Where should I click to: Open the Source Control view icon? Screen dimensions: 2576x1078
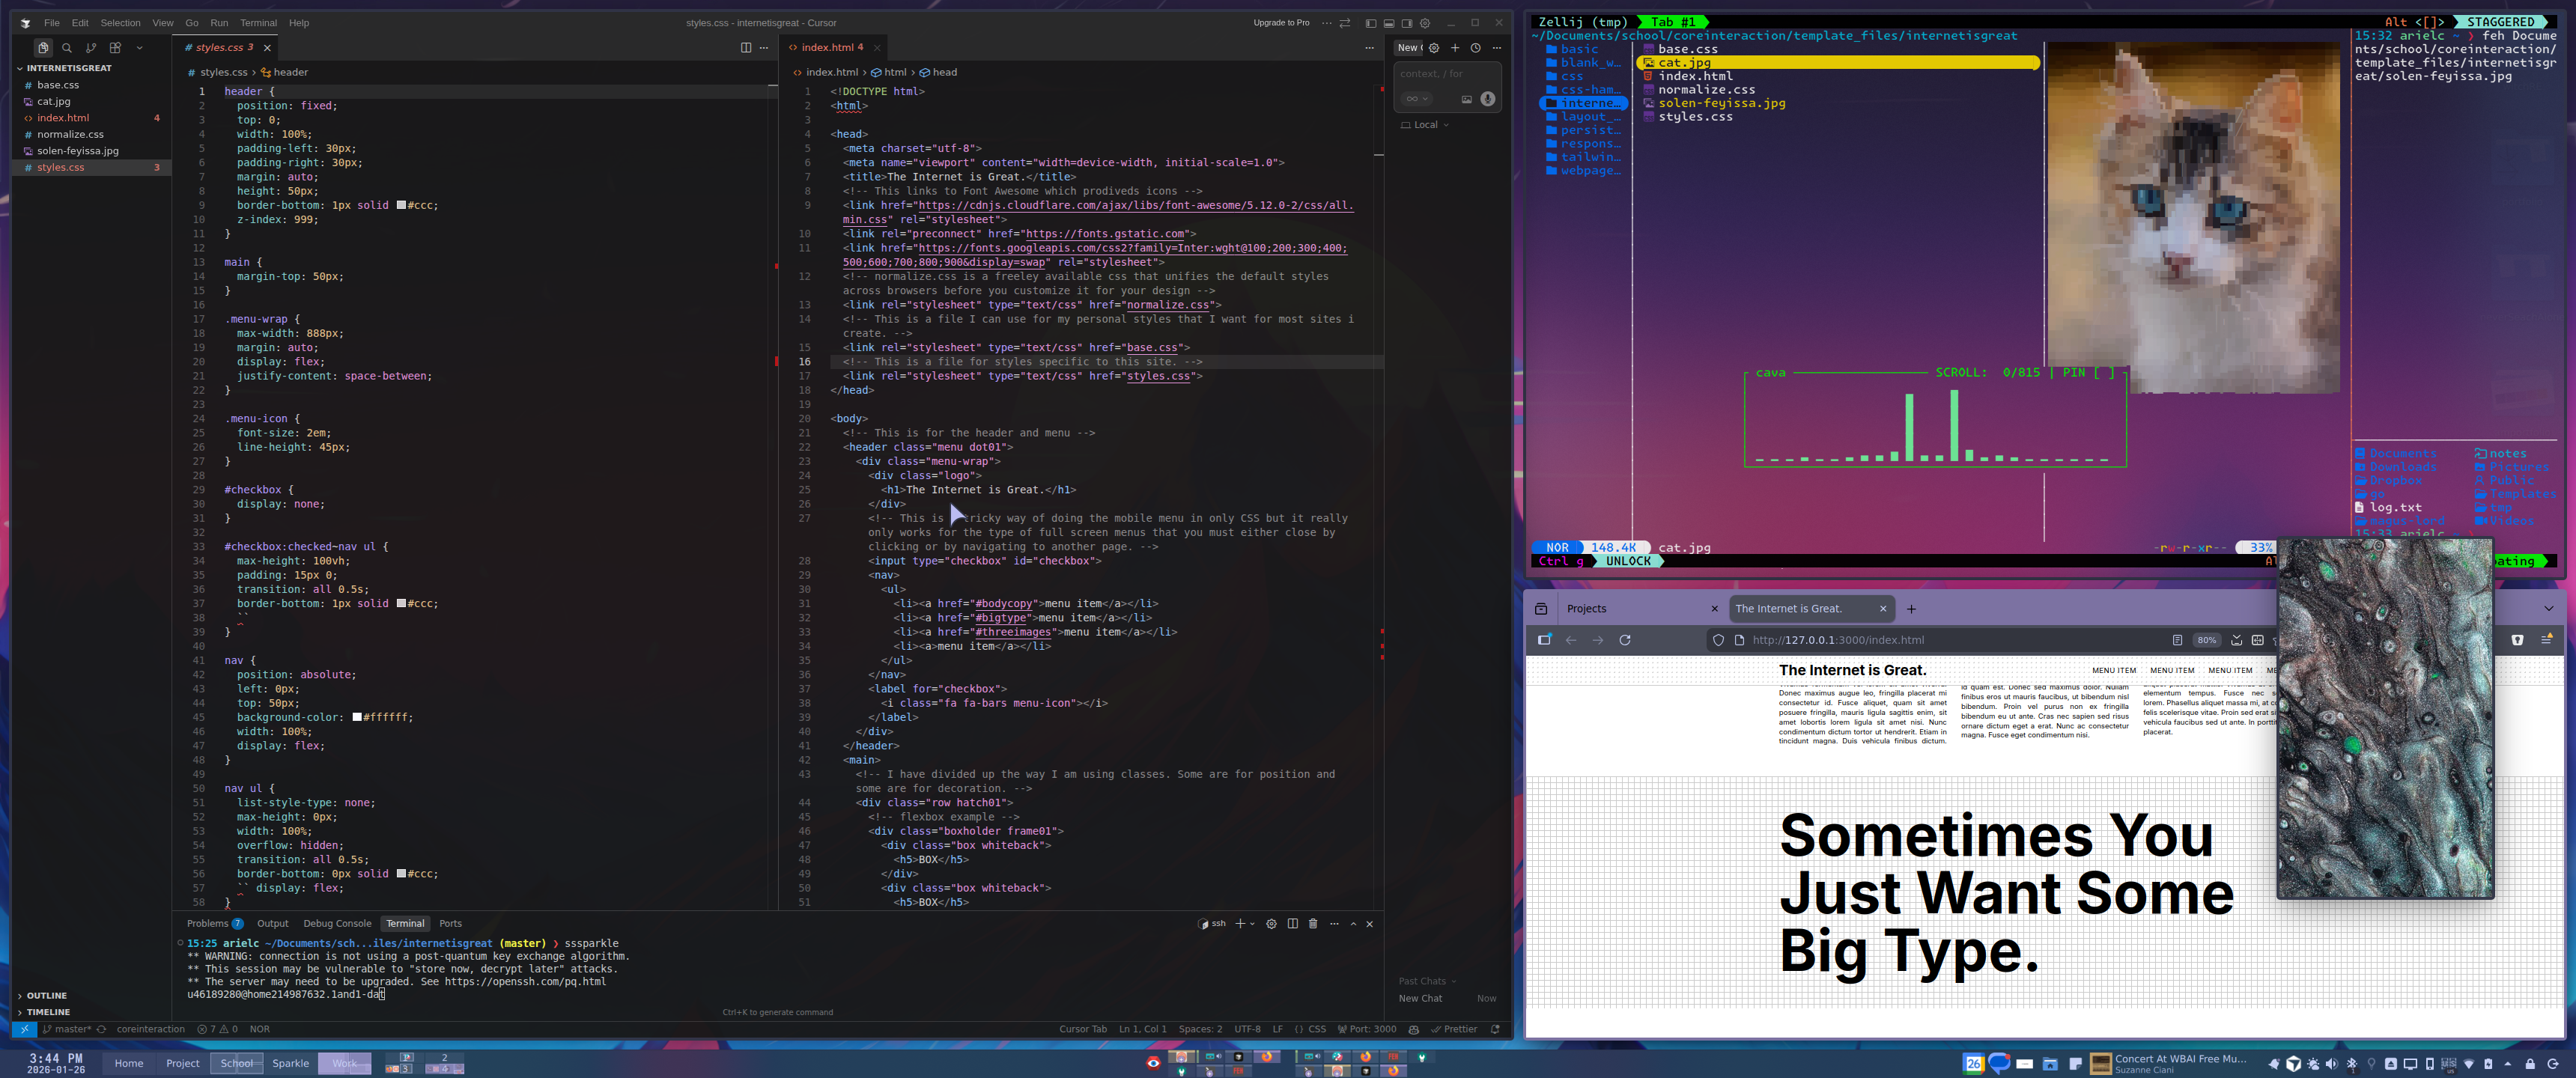[91, 48]
